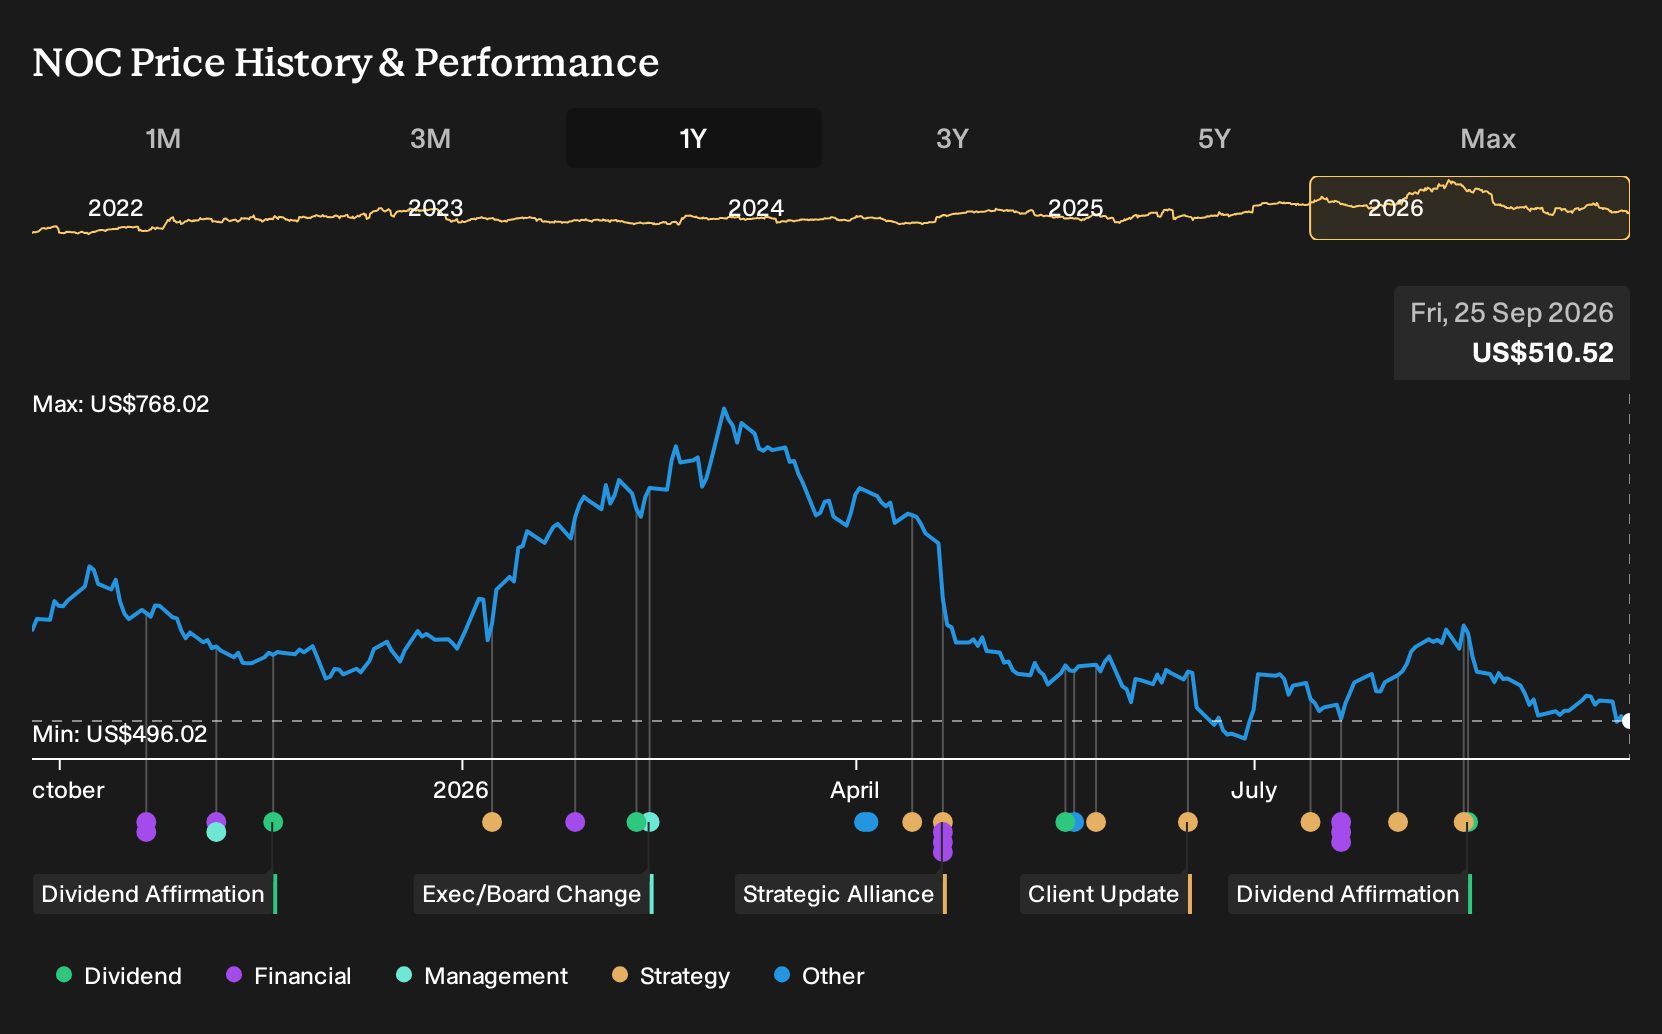1662x1034 pixels.
Task: Click the US$510.52 price value
Action: (1543, 353)
